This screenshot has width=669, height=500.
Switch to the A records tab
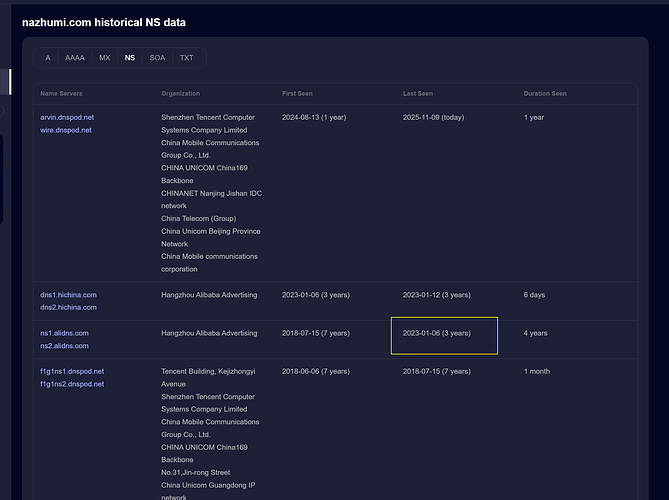tap(48, 58)
